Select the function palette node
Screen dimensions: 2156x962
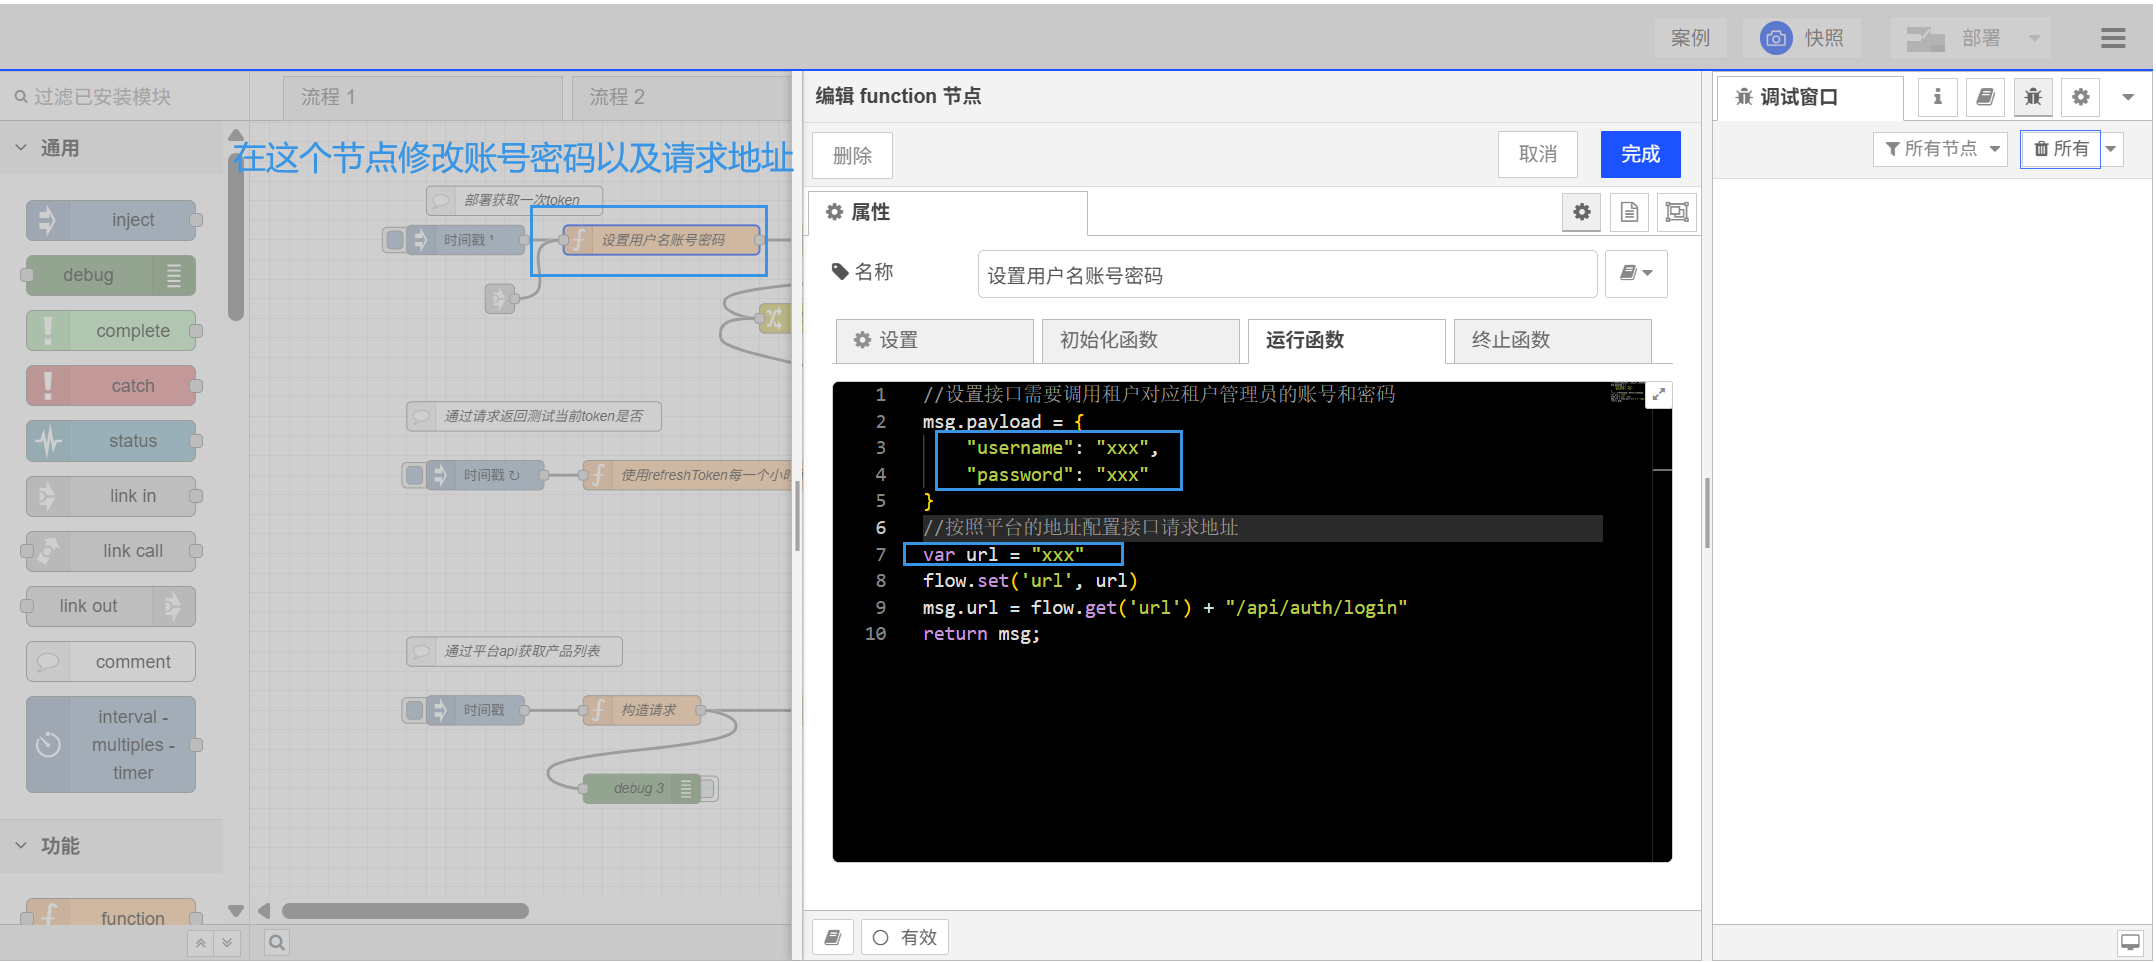(x=112, y=911)
